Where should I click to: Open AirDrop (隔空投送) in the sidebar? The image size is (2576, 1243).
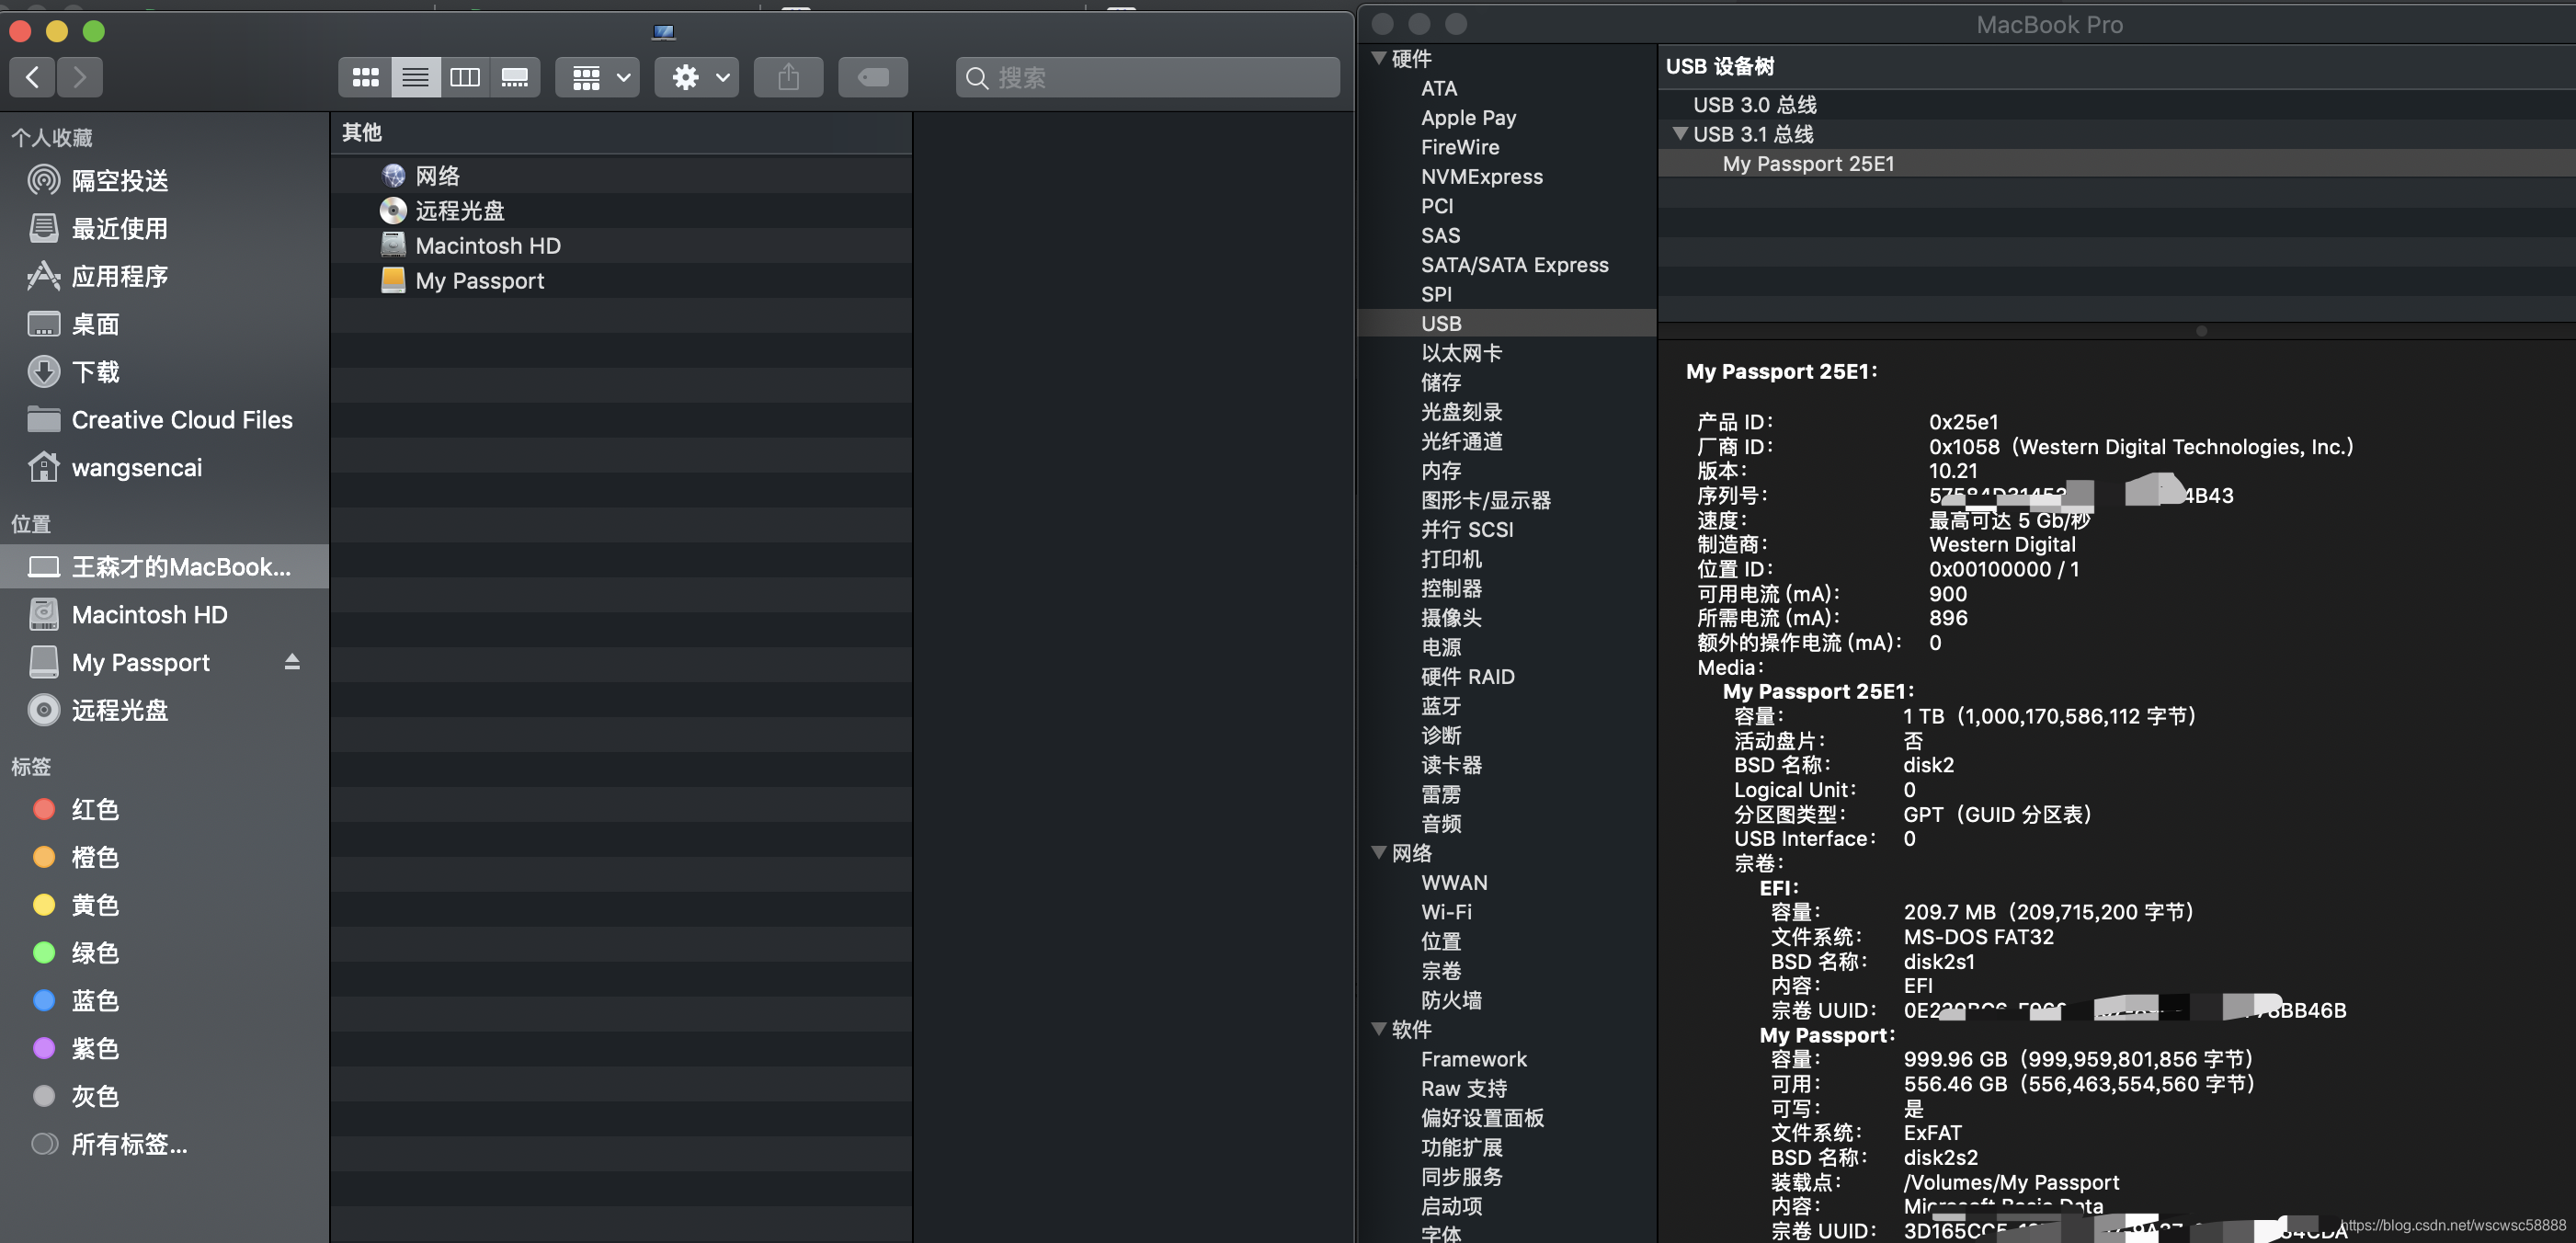[120, 181]
